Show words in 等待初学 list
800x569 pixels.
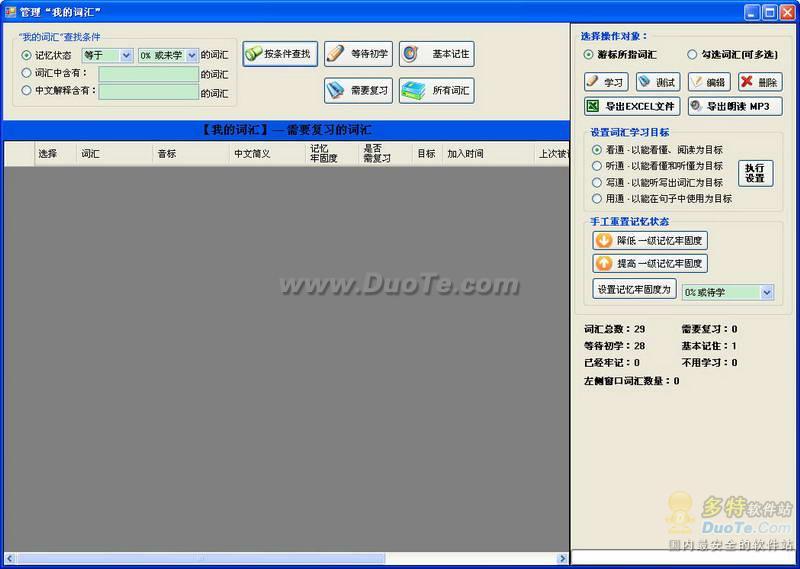pos(358,54)
